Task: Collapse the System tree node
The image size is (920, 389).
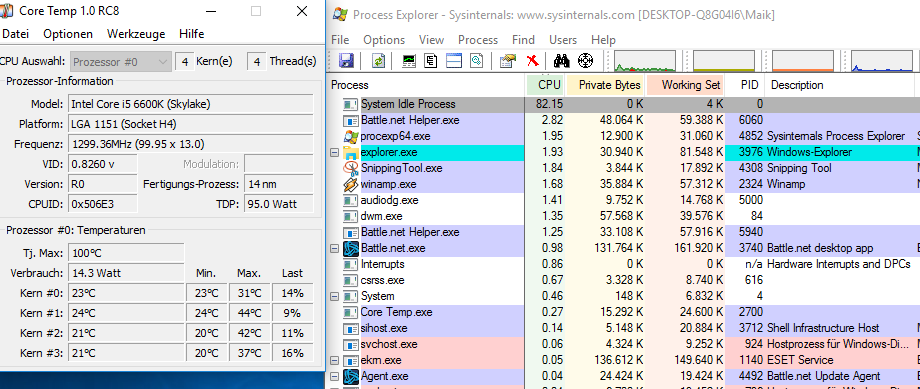Action: tap(335, 296)
